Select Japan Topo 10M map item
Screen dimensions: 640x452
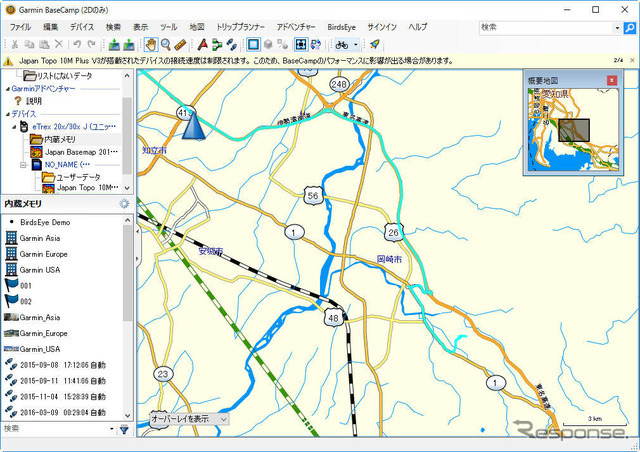click(80, 187)
